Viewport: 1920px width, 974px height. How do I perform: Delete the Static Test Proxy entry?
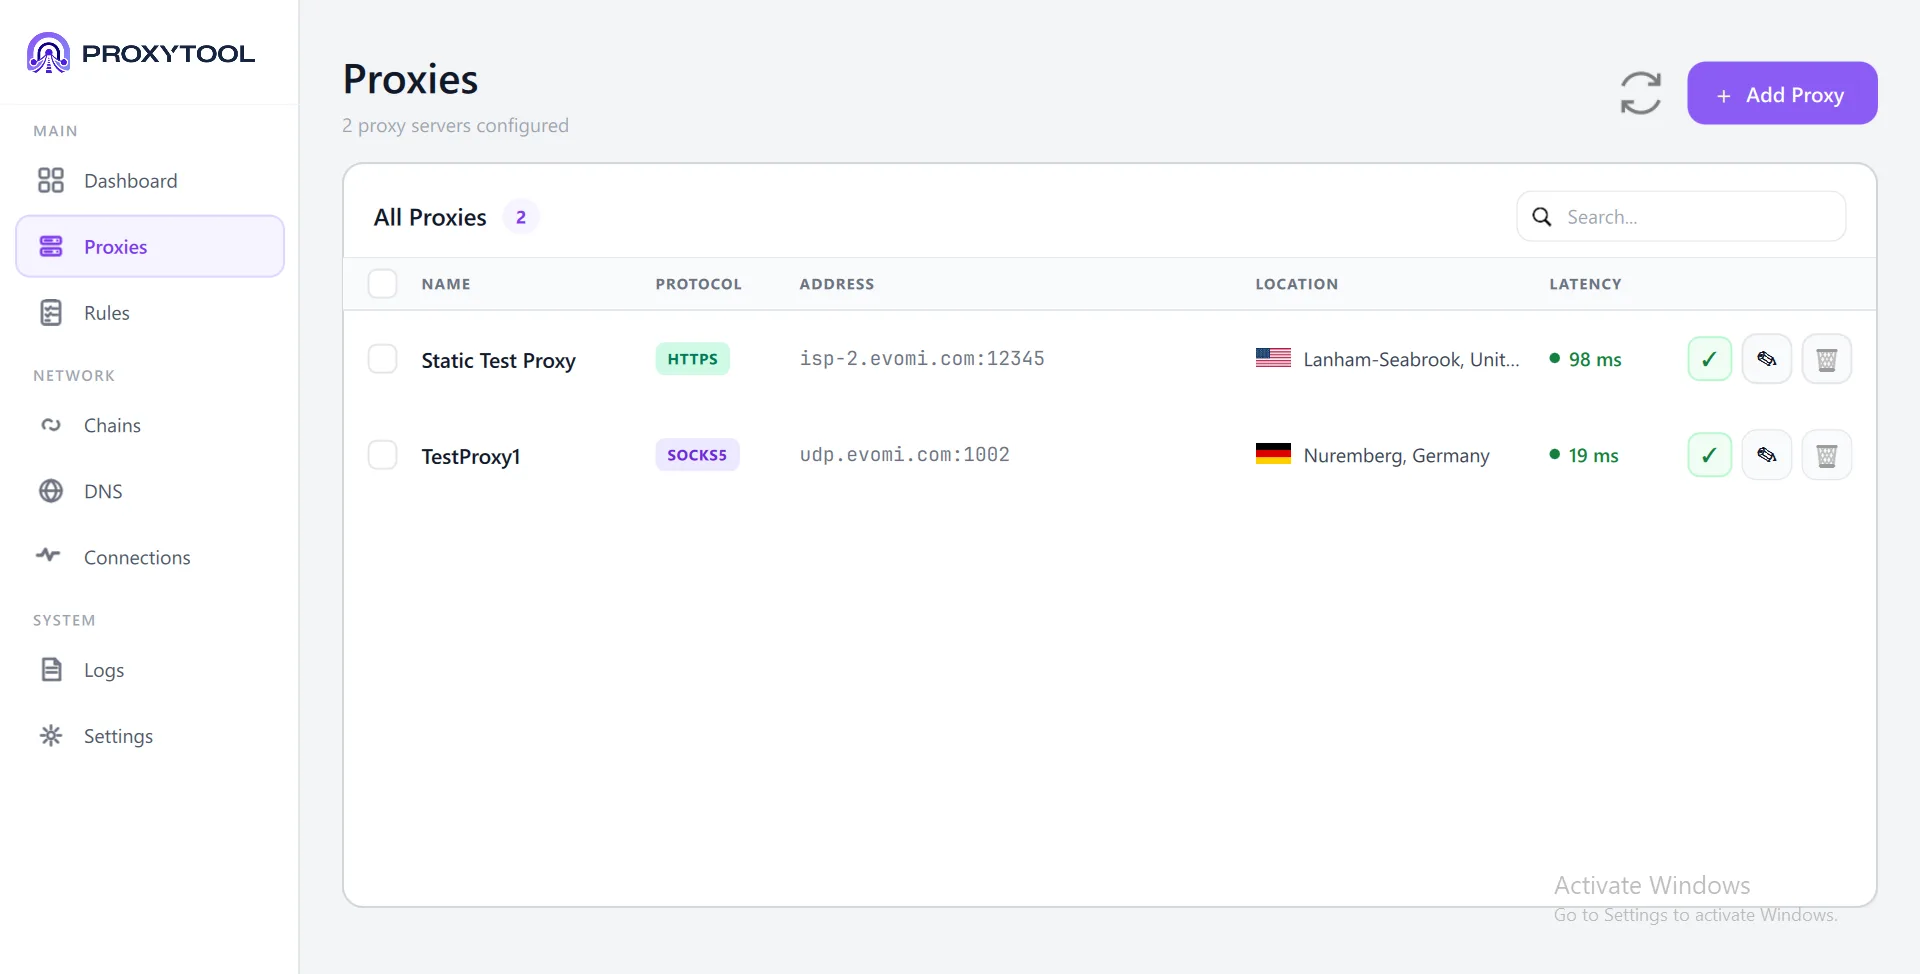1827,359
